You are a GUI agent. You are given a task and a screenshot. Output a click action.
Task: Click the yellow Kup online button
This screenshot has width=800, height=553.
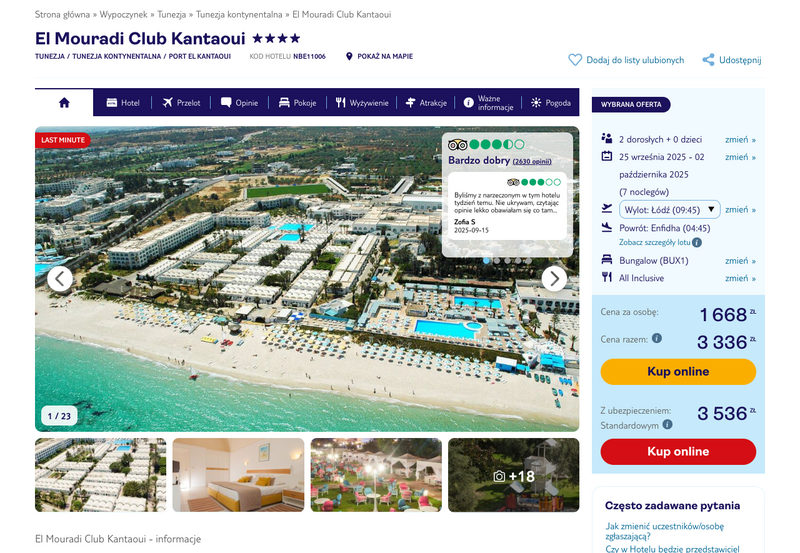pos(678,371)
